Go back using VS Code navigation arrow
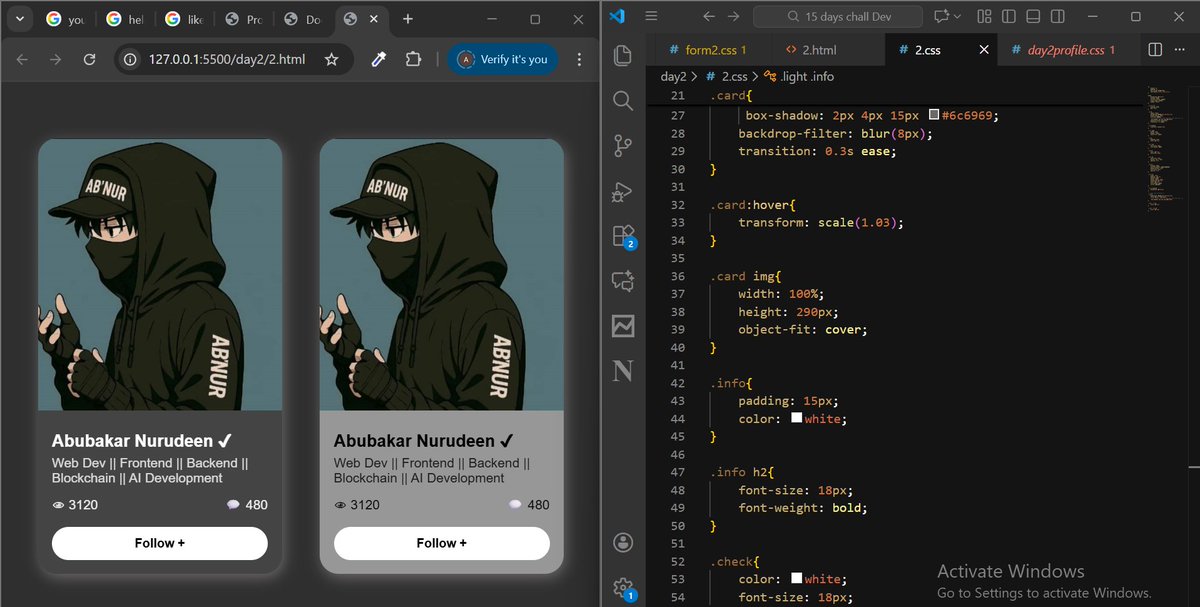1200x607 pixels. click(708, 17)
